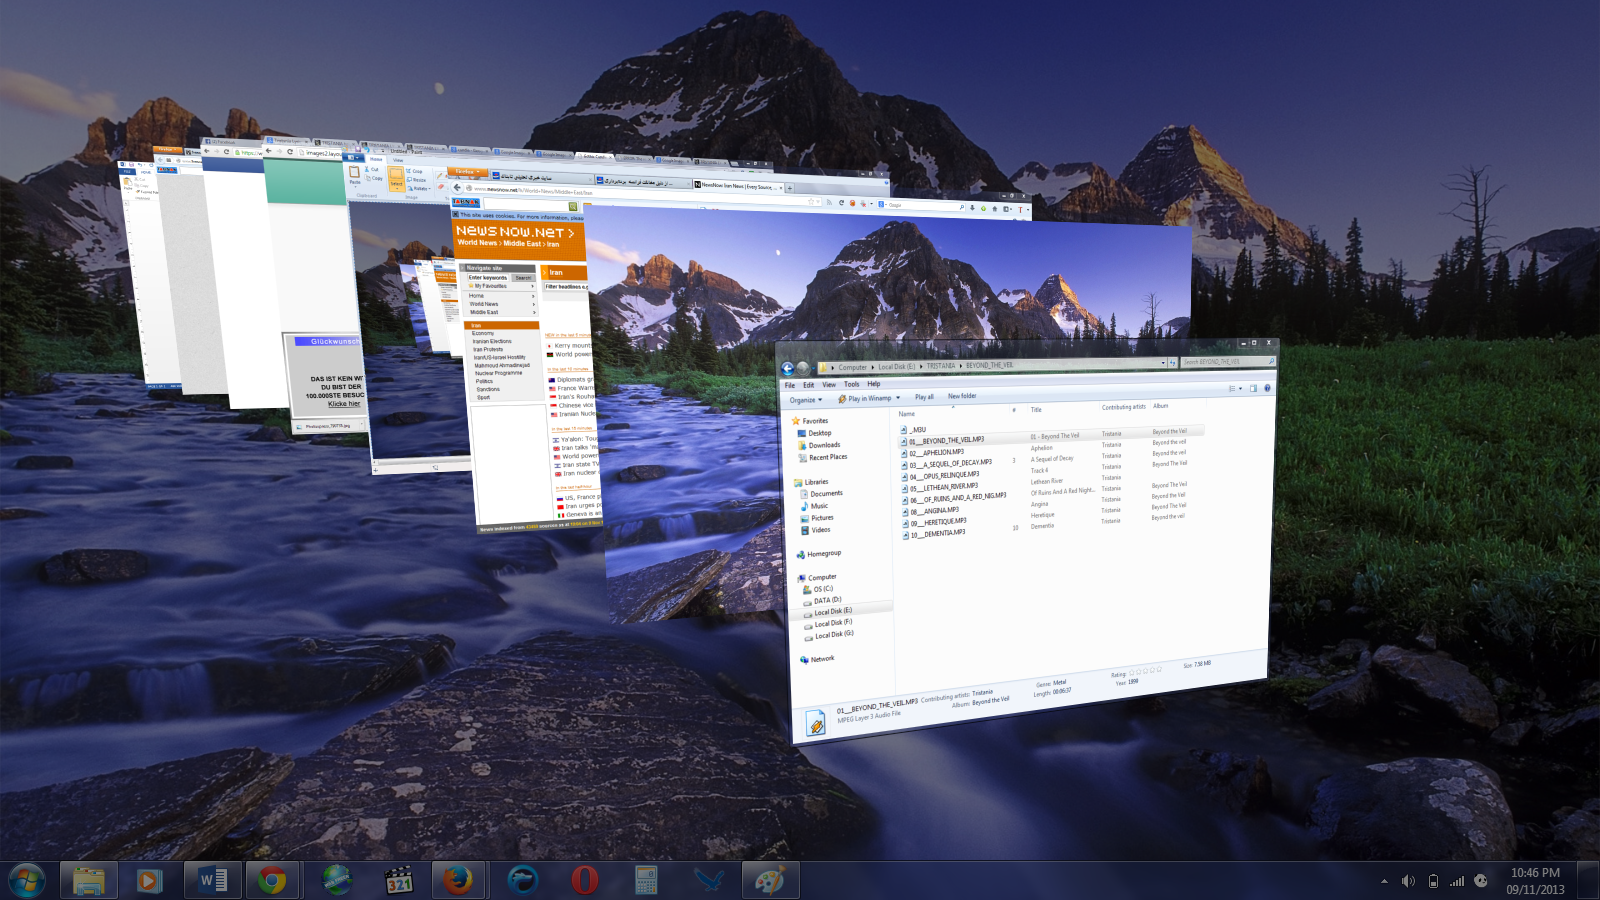Open the Media Player Classic 321 taskbar icon

point(399,880)
